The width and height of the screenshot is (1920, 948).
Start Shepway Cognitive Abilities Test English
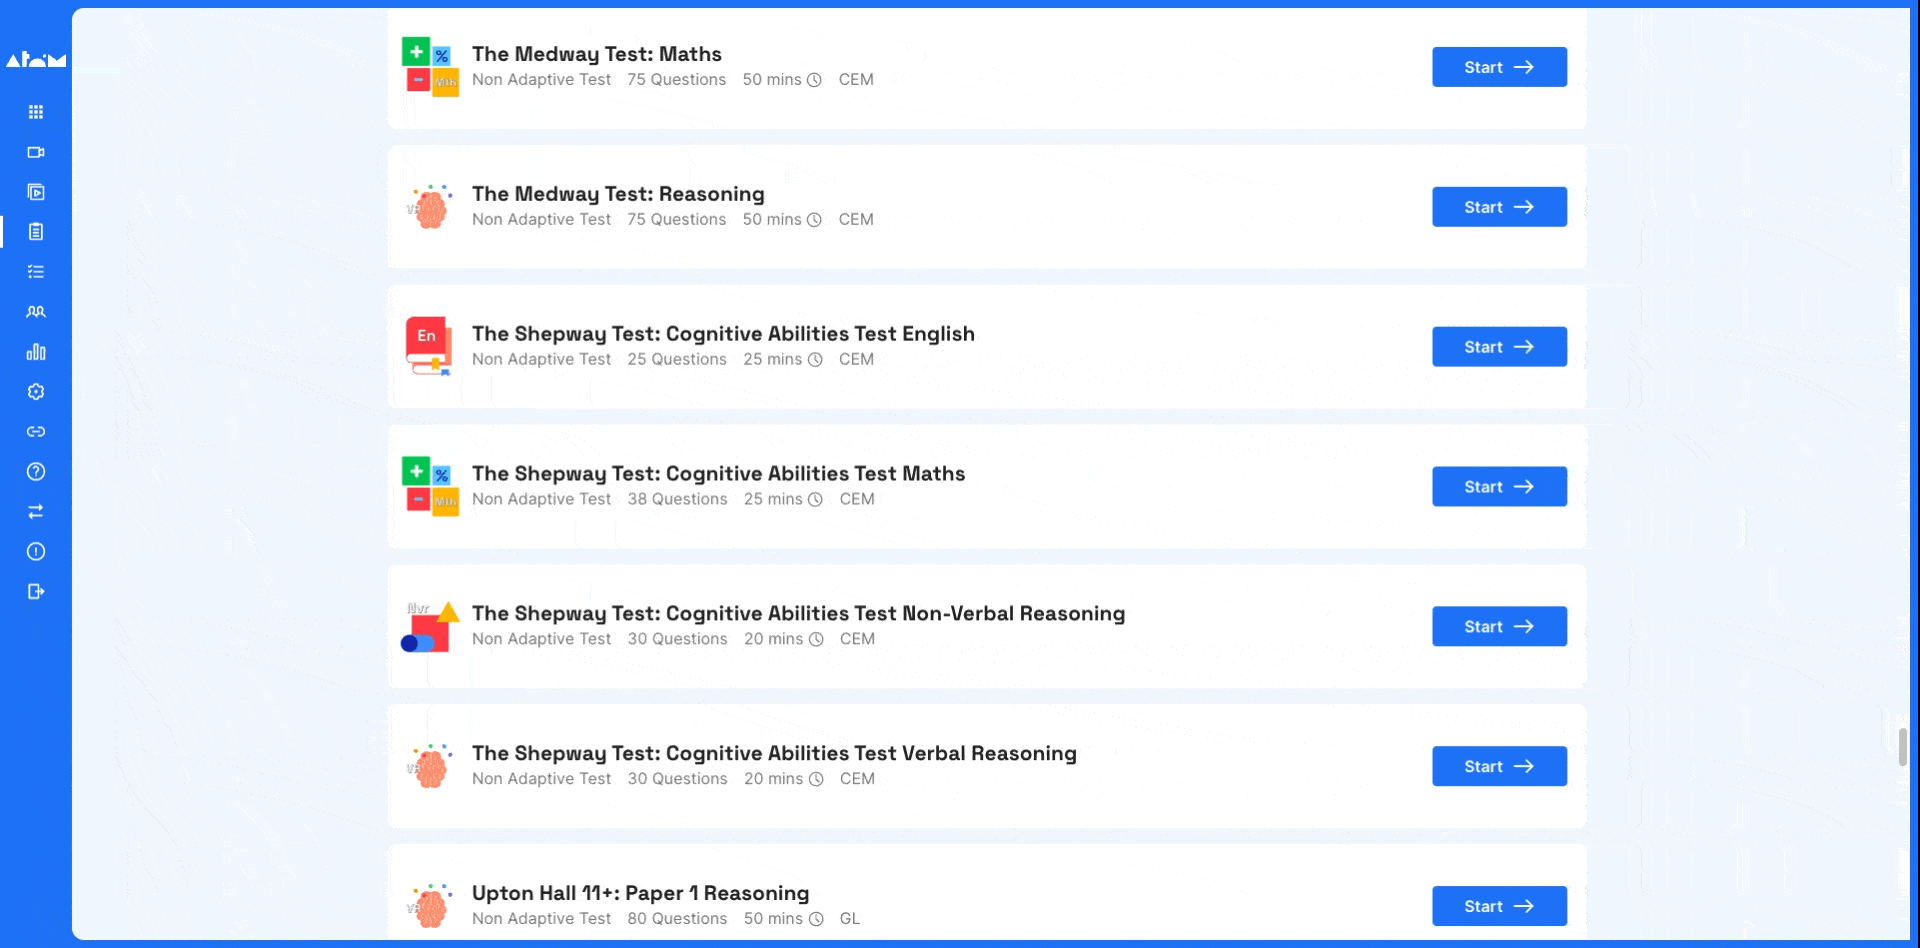pos(1499,347)
